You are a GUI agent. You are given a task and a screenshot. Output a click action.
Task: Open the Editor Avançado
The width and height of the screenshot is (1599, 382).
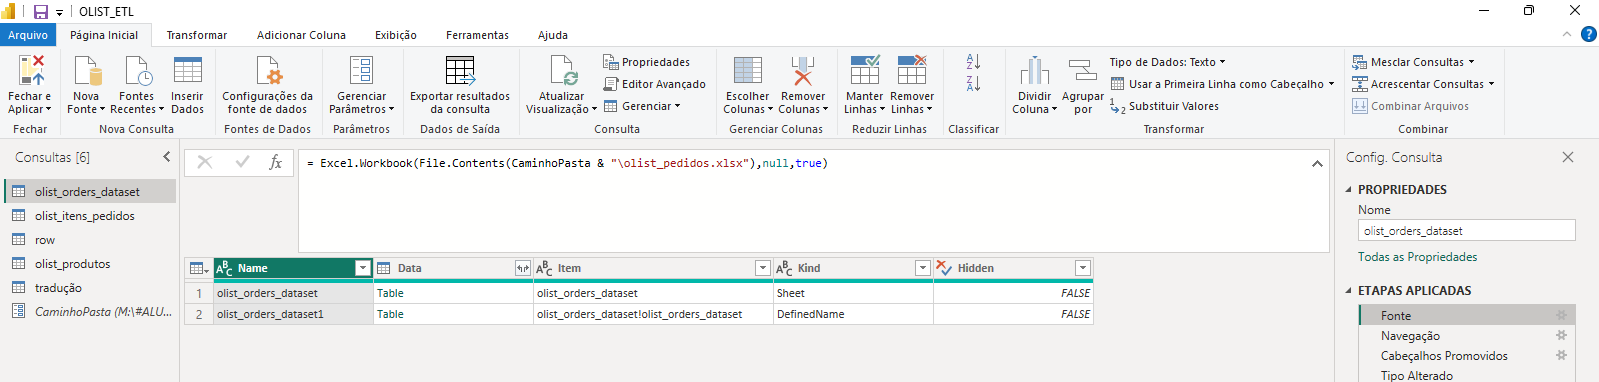point(655,84)
